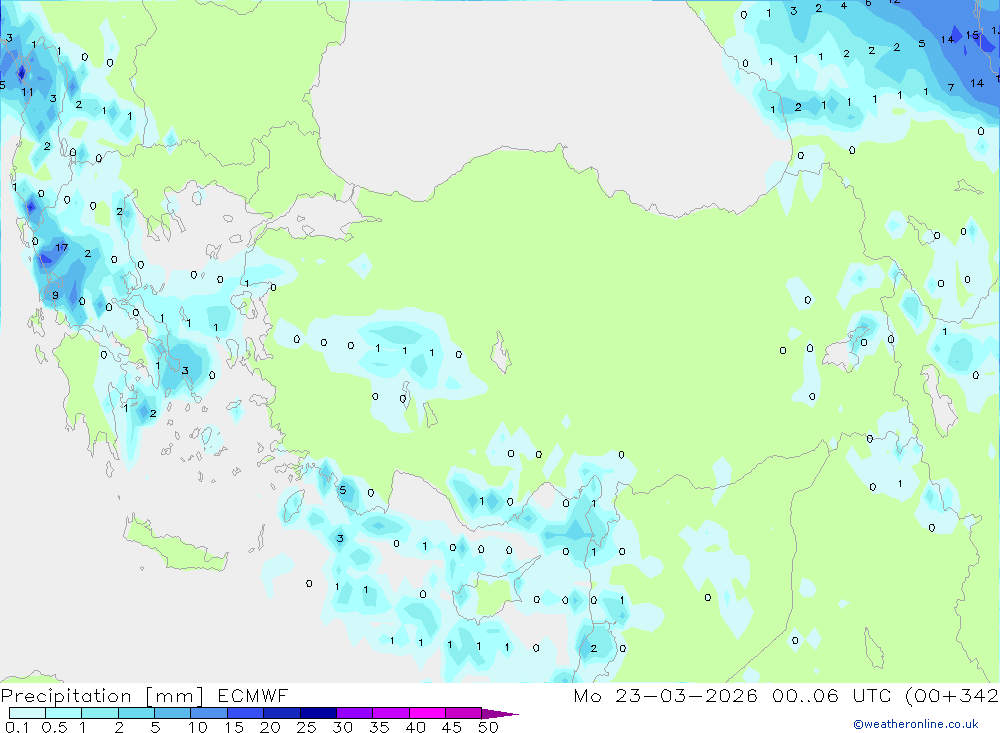This screenshot has width=1000, height=733.
Task: Pick the 0.1–0.5 mm lightest legend swatch
Action: (27, 713)
